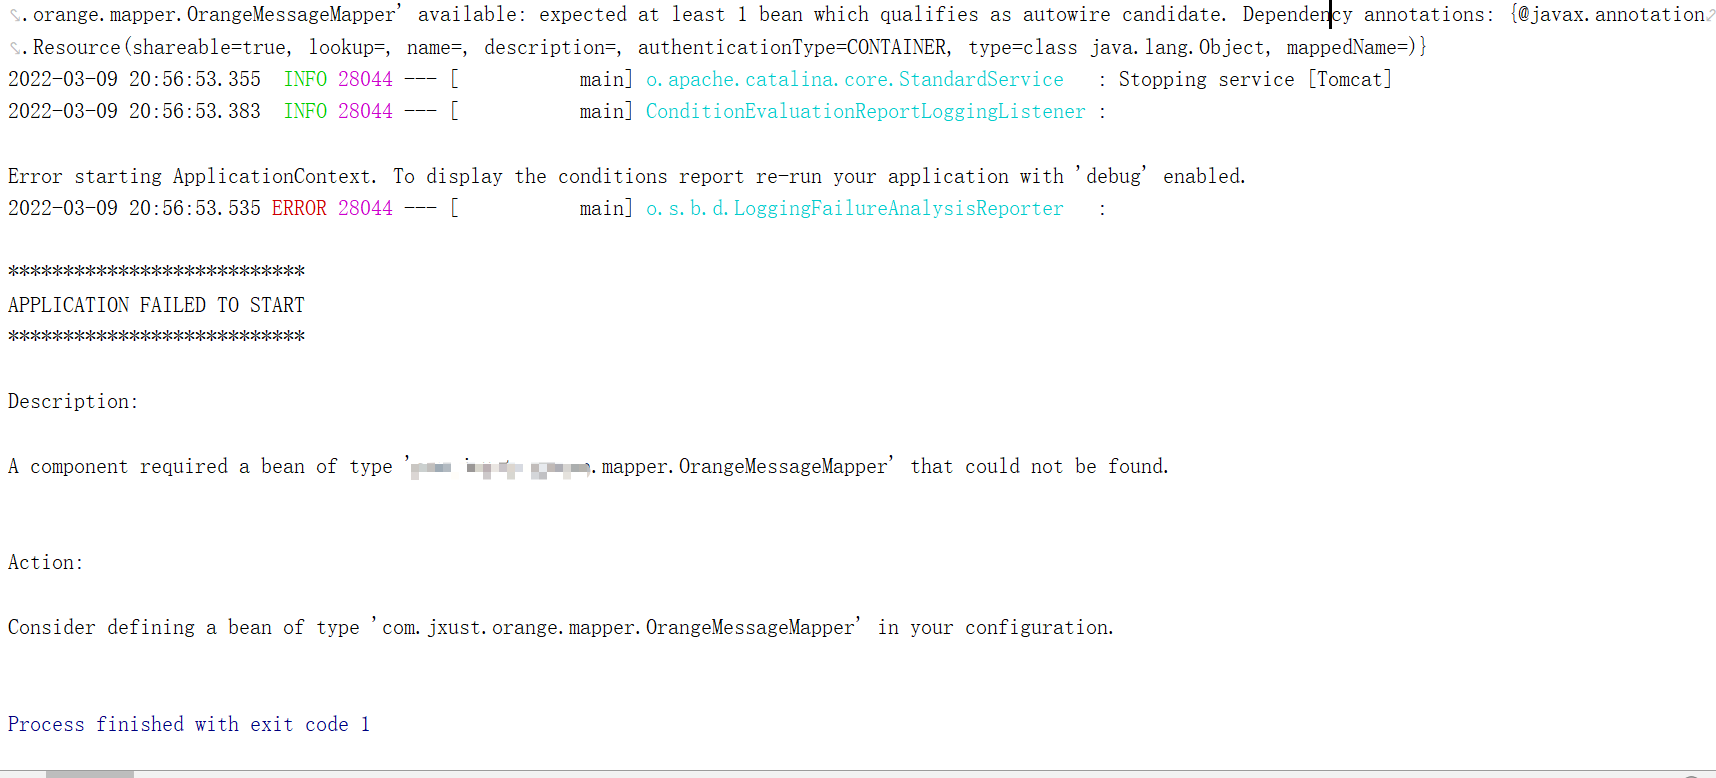
Task: Click 'A component required a bean' line
Action: (x=588, y=466)
